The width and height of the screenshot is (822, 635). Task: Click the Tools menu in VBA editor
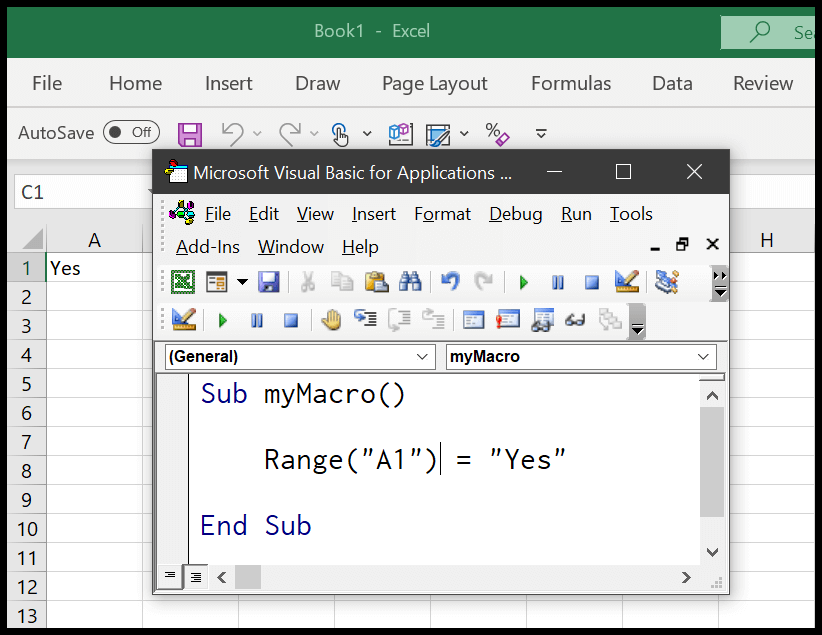coord(630,214)
